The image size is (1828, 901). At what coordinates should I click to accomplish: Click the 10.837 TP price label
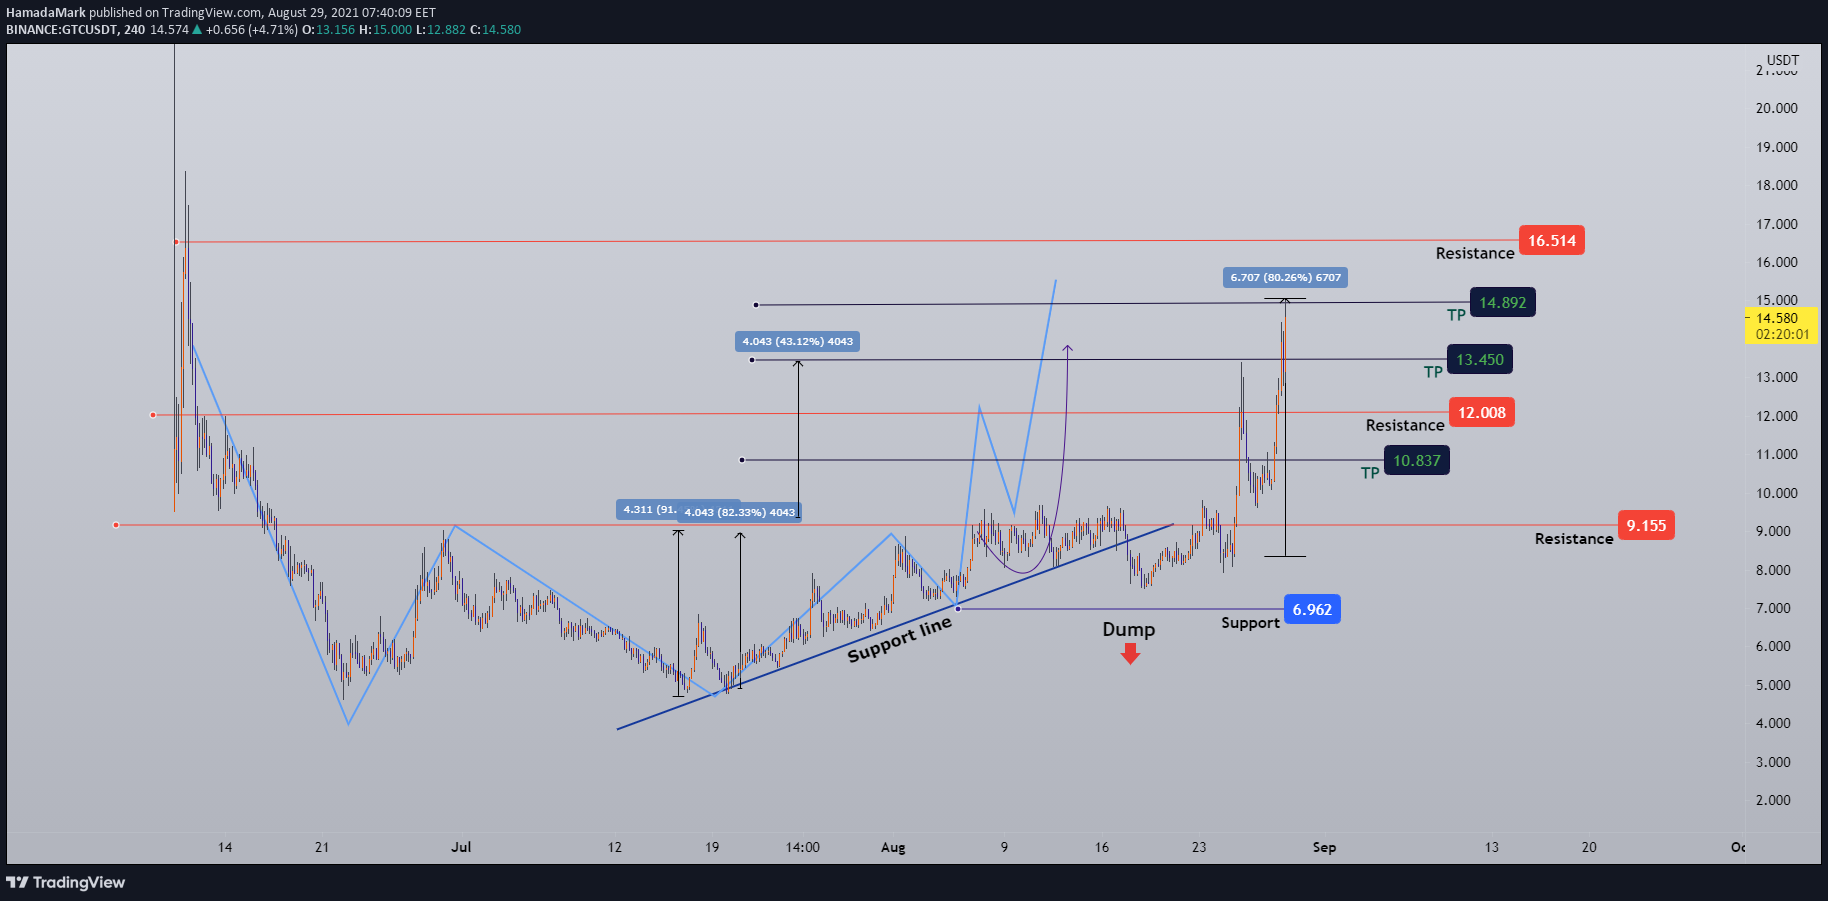tap(1416, 461)
